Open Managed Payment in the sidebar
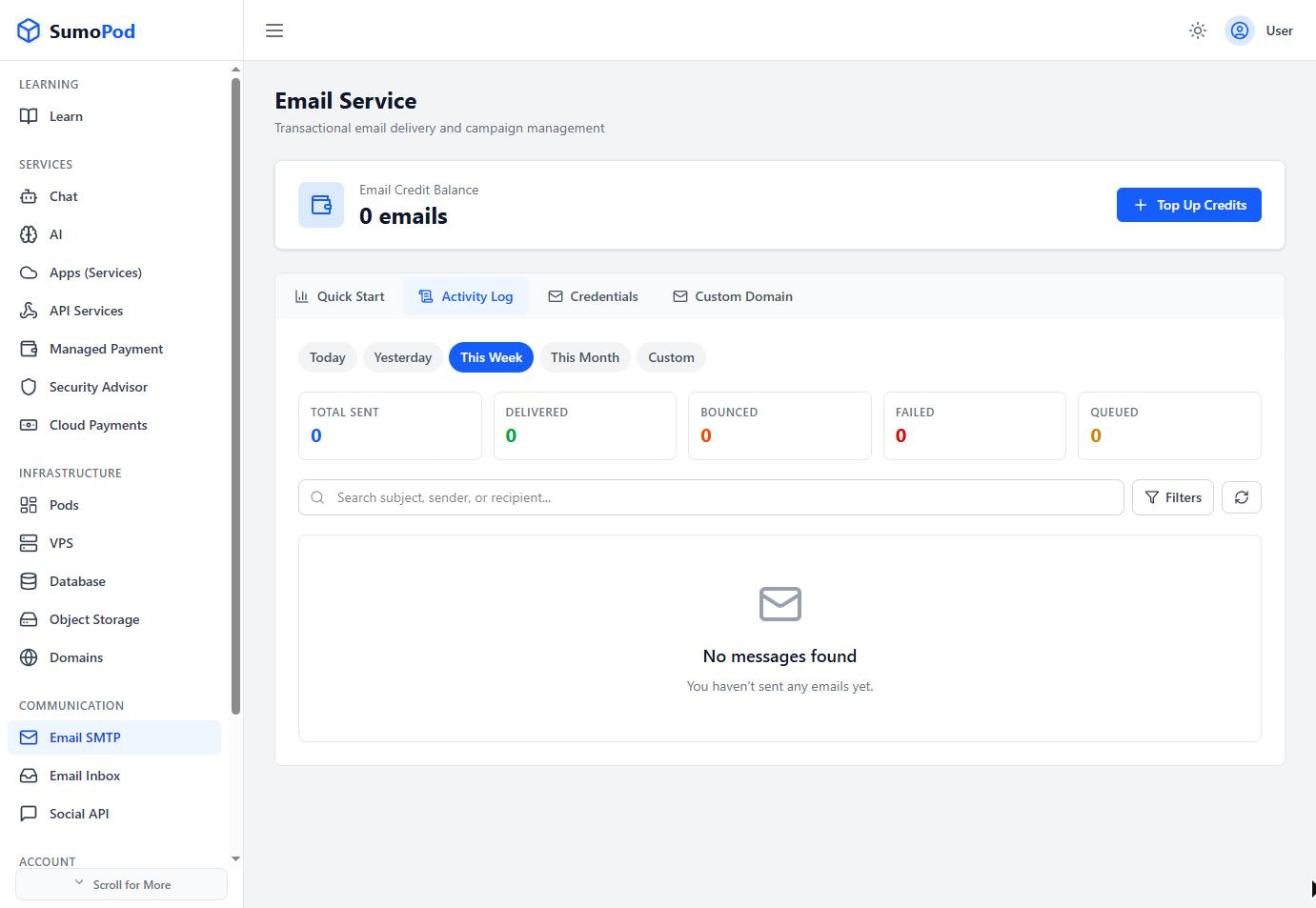This screenshot has width=1316, height=908. coord(114,349)
